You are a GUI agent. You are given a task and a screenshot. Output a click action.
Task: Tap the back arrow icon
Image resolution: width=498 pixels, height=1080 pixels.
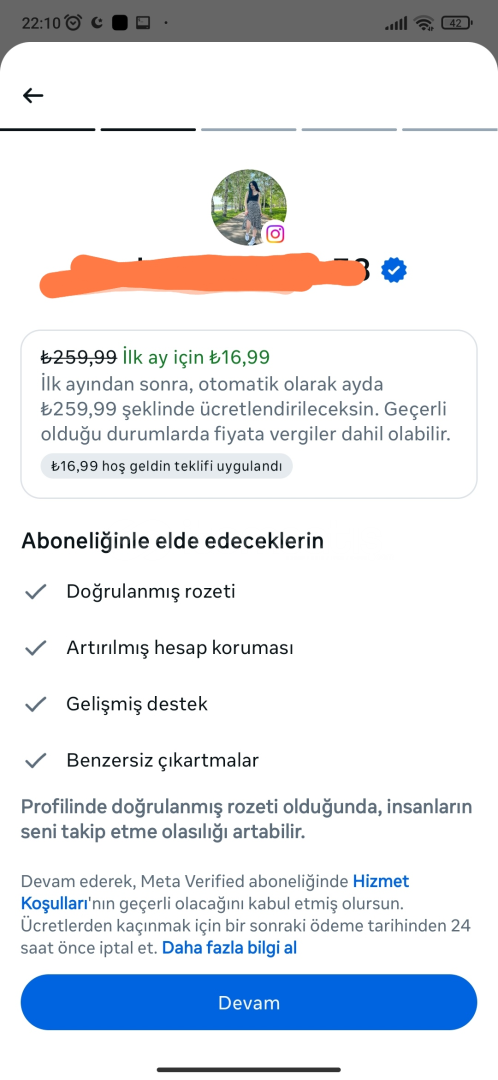tap(33, 96)
